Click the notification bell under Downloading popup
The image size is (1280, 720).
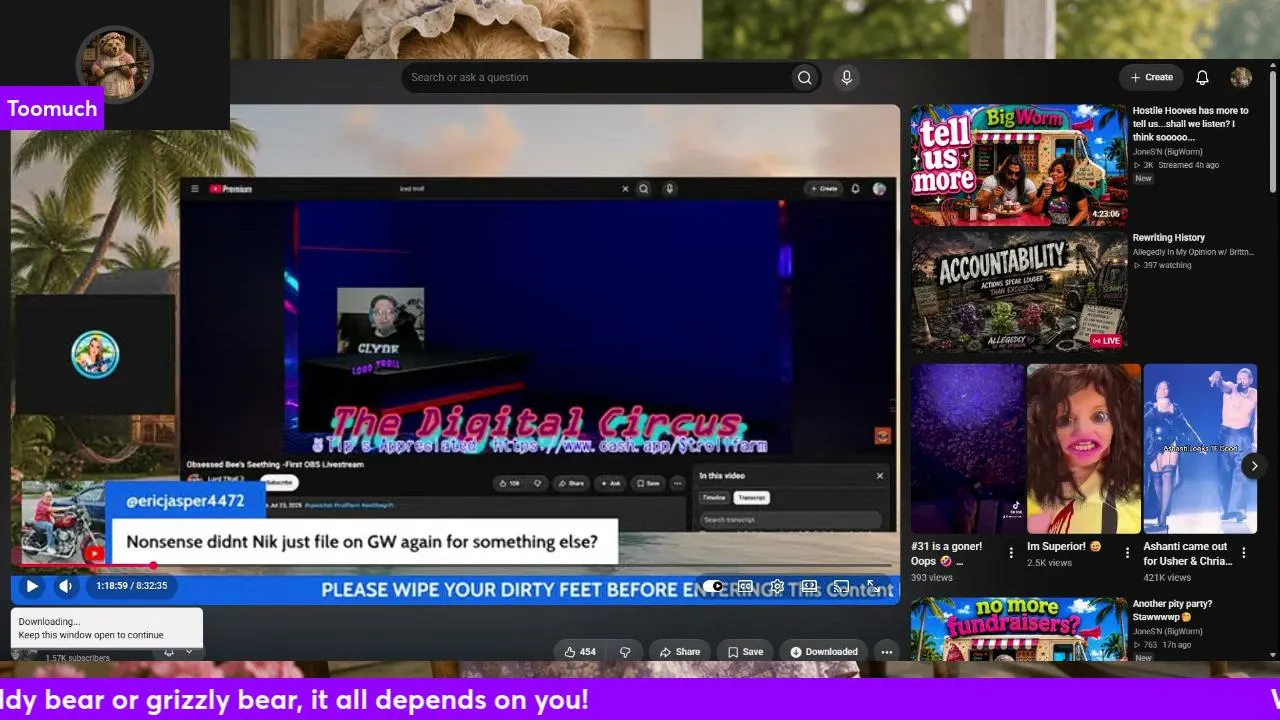pos(169,652)
